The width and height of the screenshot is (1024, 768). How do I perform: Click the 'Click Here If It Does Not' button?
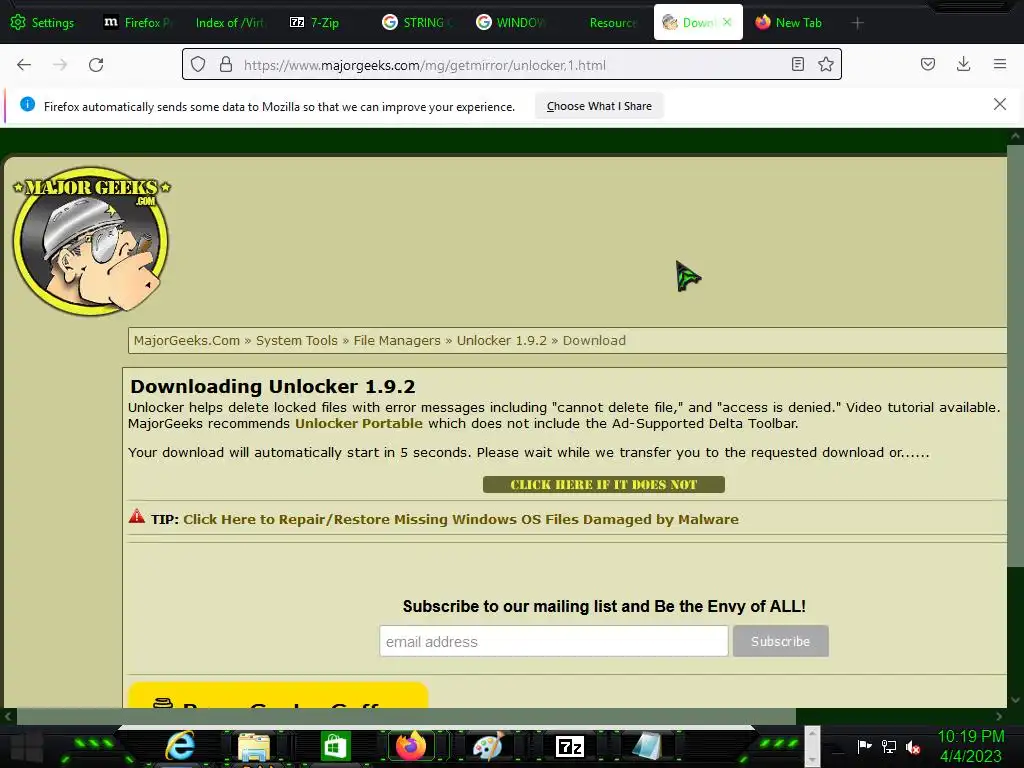click(603, 485)
